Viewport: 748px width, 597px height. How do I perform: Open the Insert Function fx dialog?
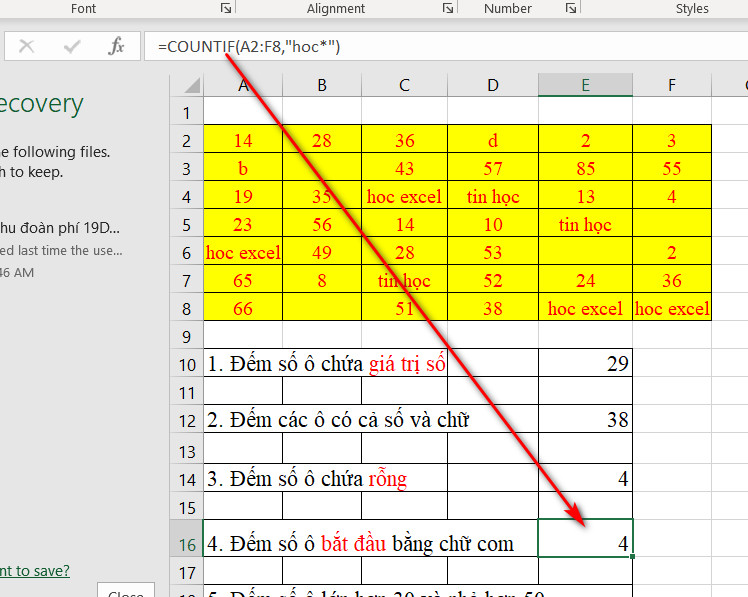click(x=116, y=46)
